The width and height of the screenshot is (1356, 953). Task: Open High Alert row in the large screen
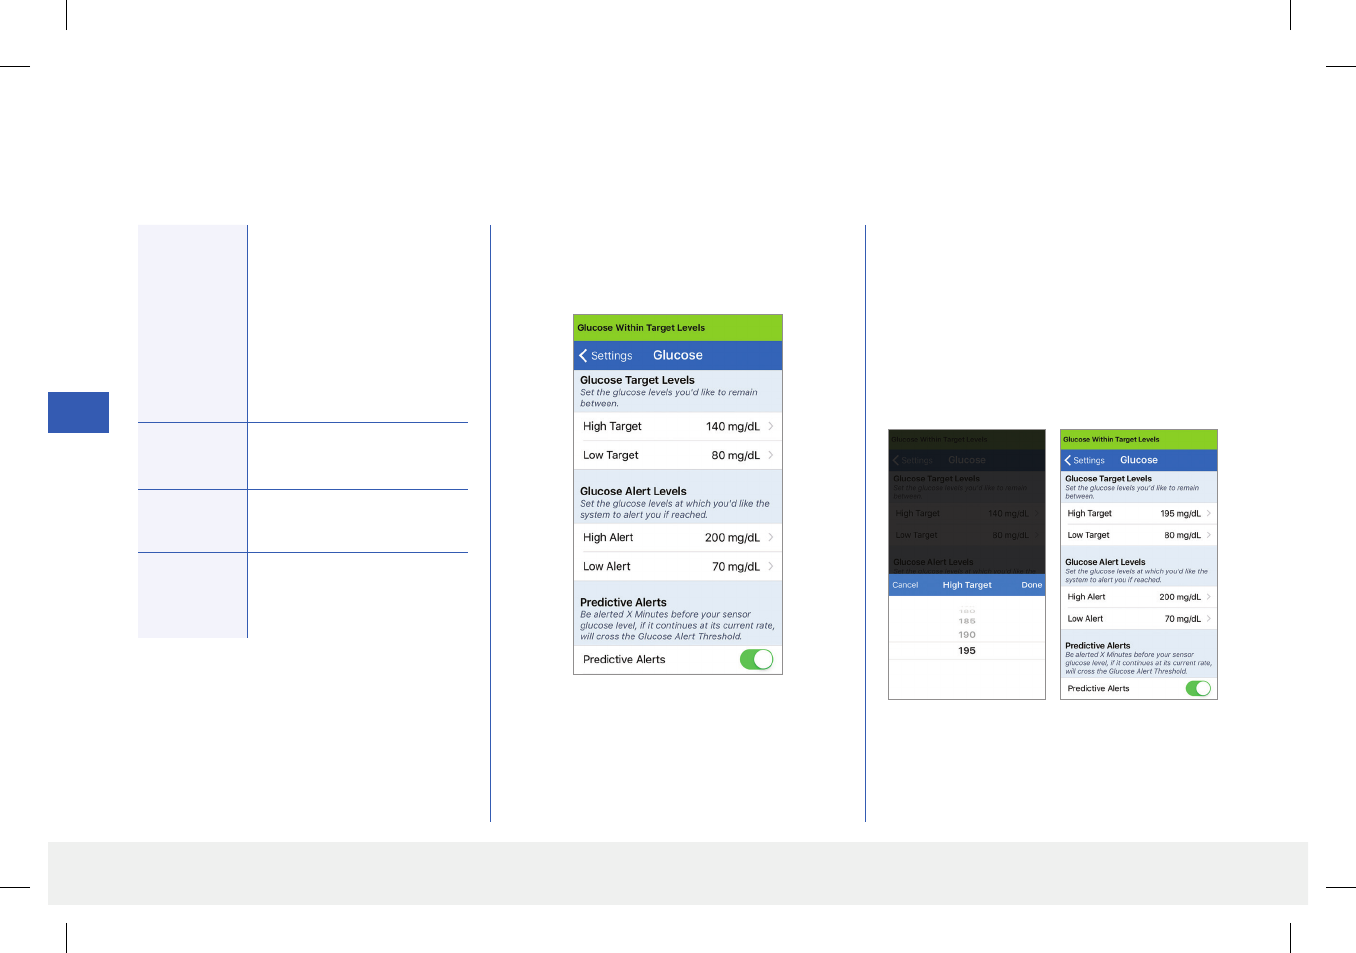(678, 537)
